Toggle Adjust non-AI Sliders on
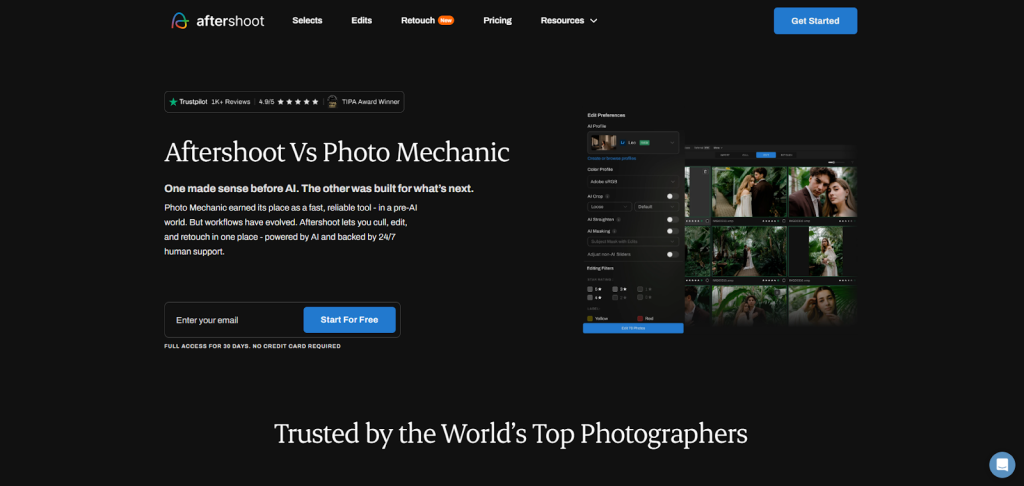Screen dimensions: 1024x486 672,254
